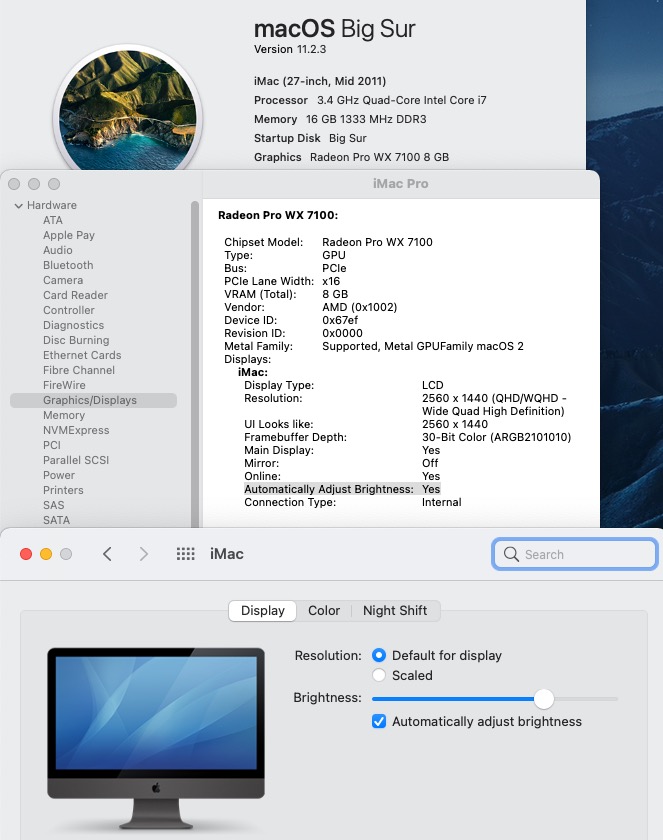The image size is (663, 840).
Task: Click the back arrow in Displays preferences
Action: 107,554
